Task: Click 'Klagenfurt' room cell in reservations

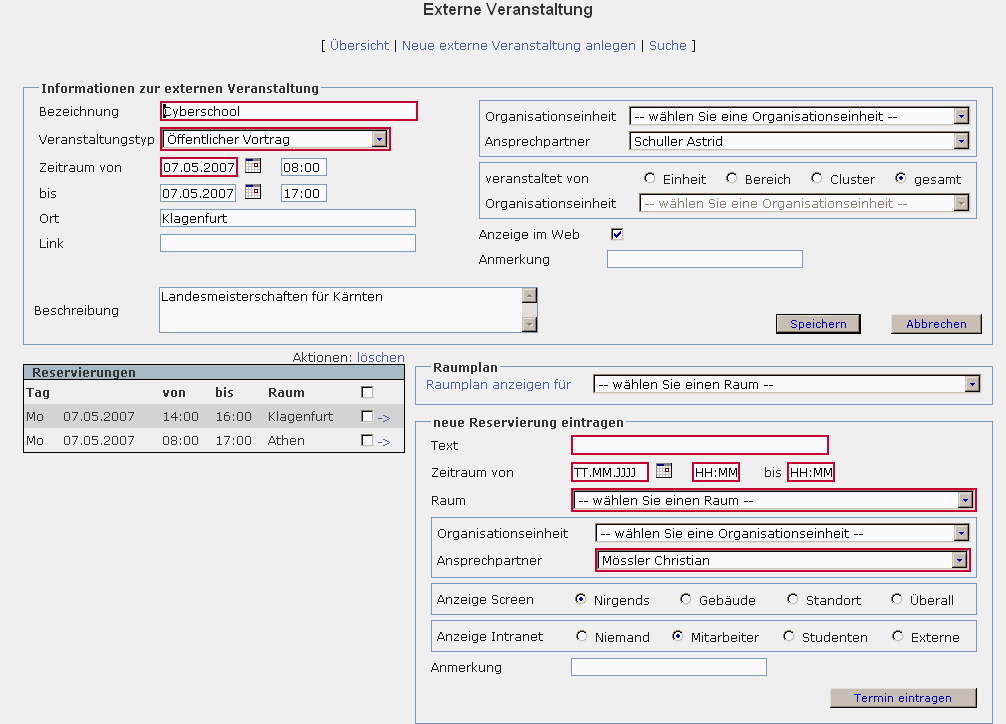Action: 300,417
